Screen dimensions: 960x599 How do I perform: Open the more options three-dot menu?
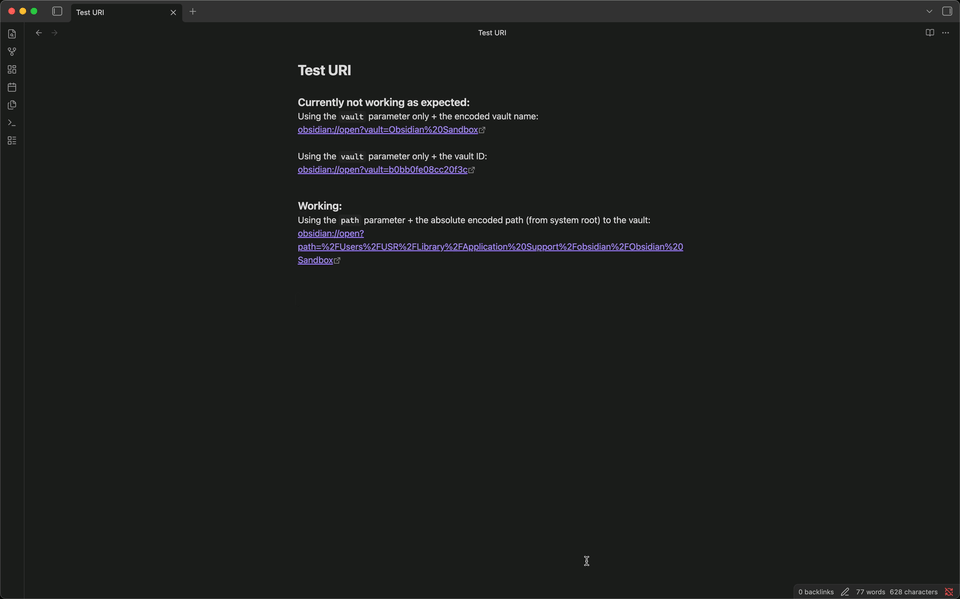tap(945, 32)
